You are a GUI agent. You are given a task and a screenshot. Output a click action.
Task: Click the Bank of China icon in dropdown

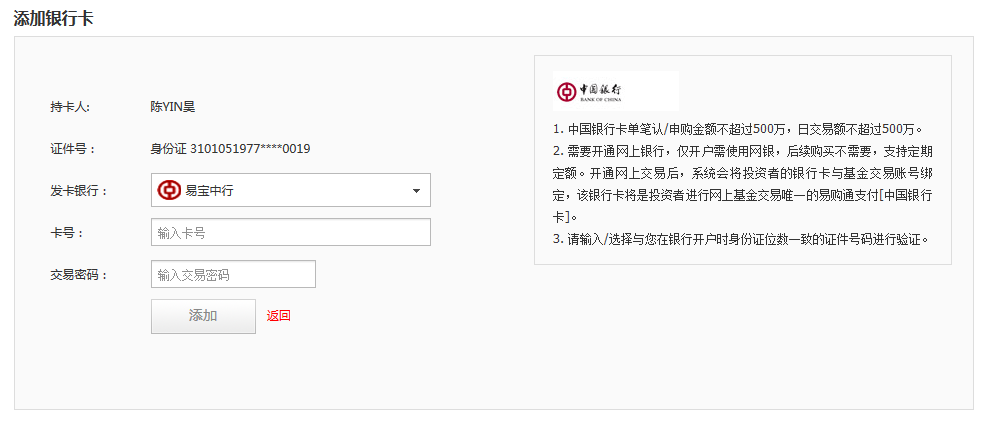169,190
